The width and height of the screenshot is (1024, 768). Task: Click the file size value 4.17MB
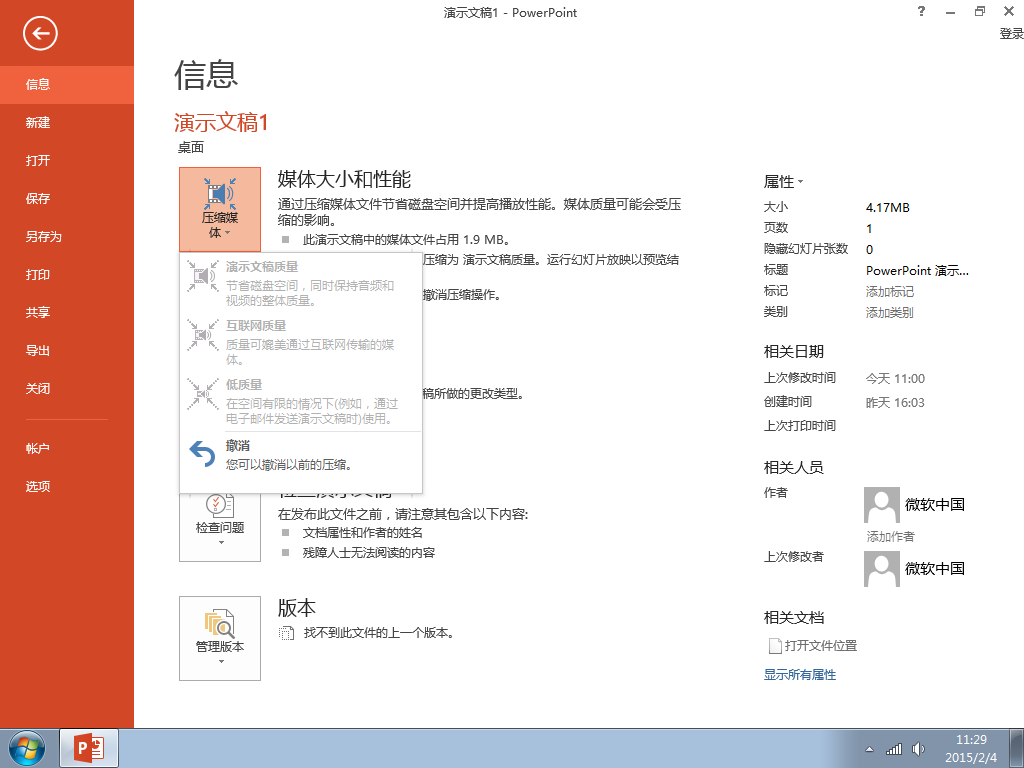point(888,208)
